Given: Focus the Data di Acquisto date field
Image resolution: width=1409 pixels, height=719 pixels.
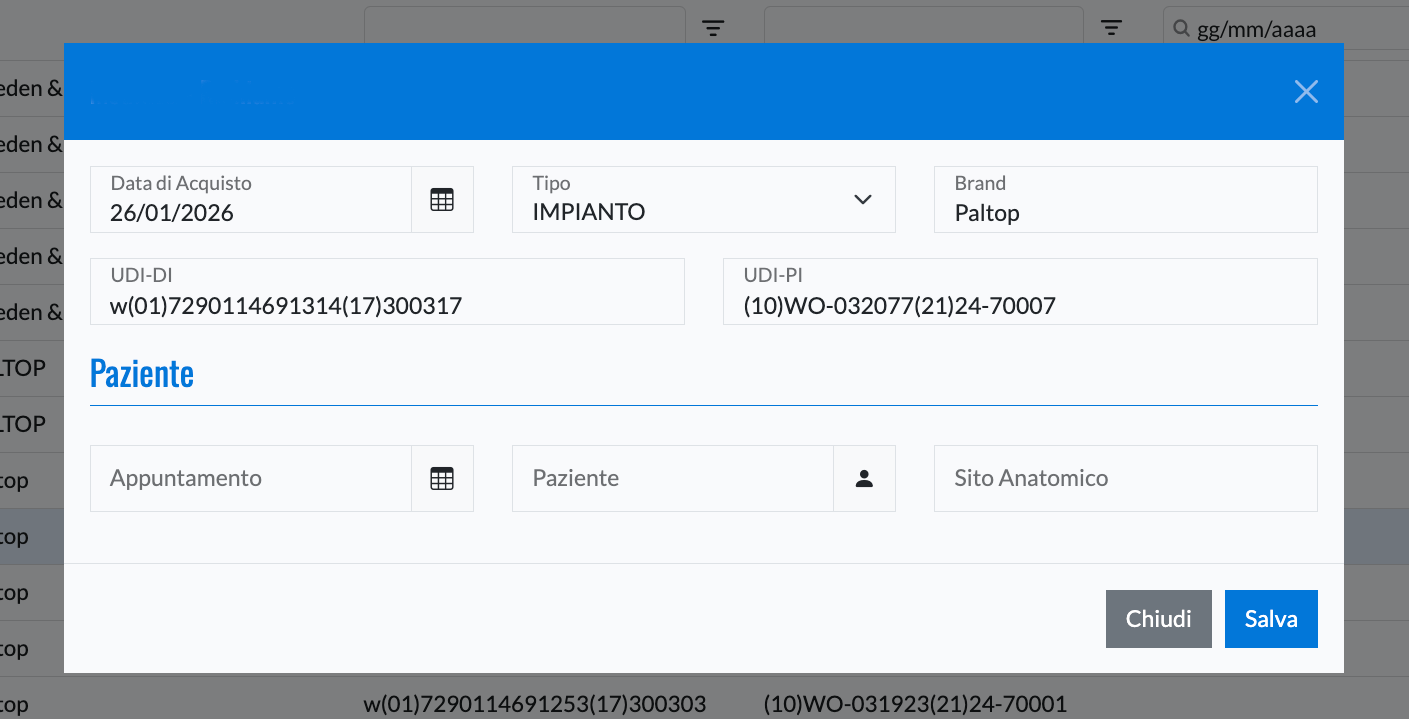Looking at the screenshot, I should click(x=251, y=199).
